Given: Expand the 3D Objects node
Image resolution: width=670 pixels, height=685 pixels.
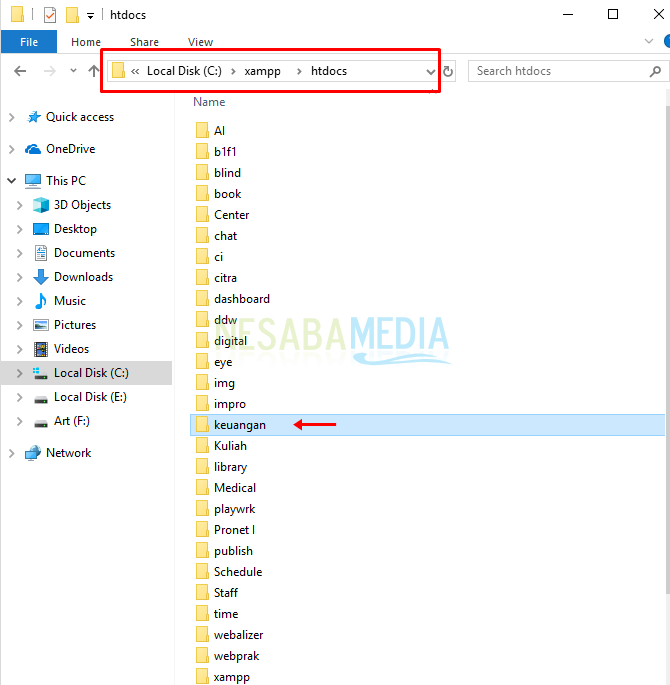Looking at the screenshot, I should (x=19, y=205).
